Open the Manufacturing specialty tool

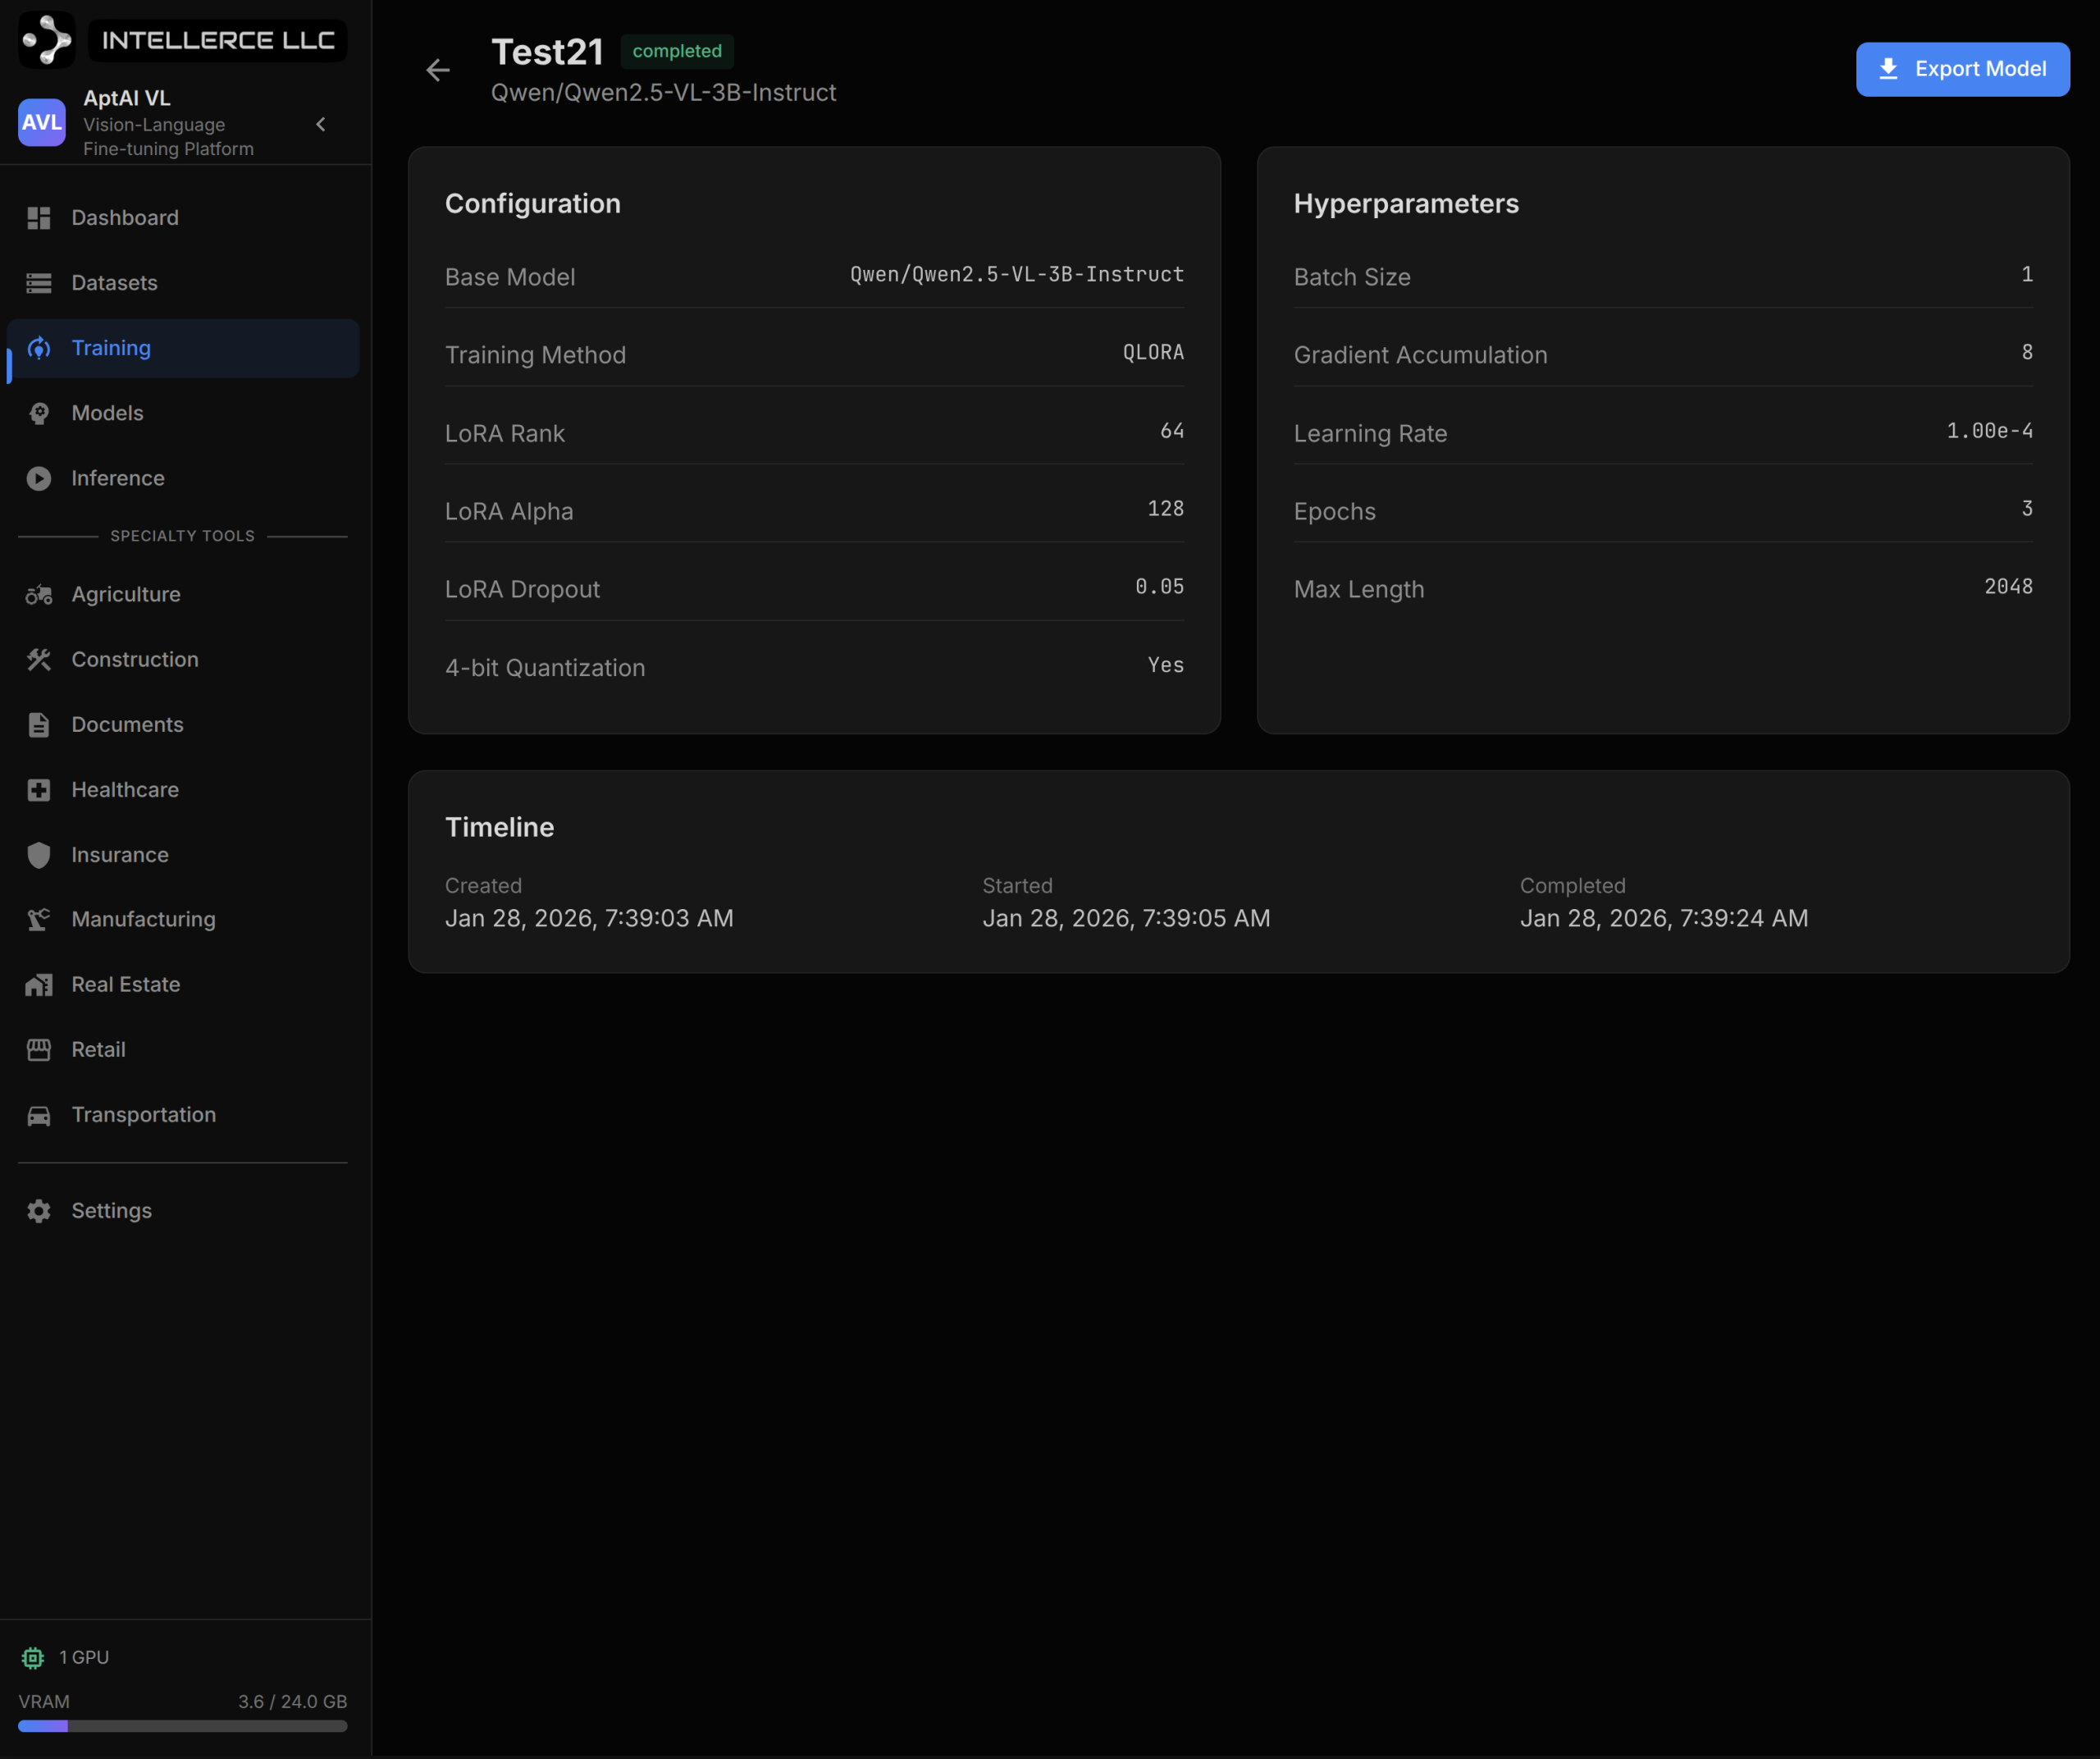click(x=183, y=919)
